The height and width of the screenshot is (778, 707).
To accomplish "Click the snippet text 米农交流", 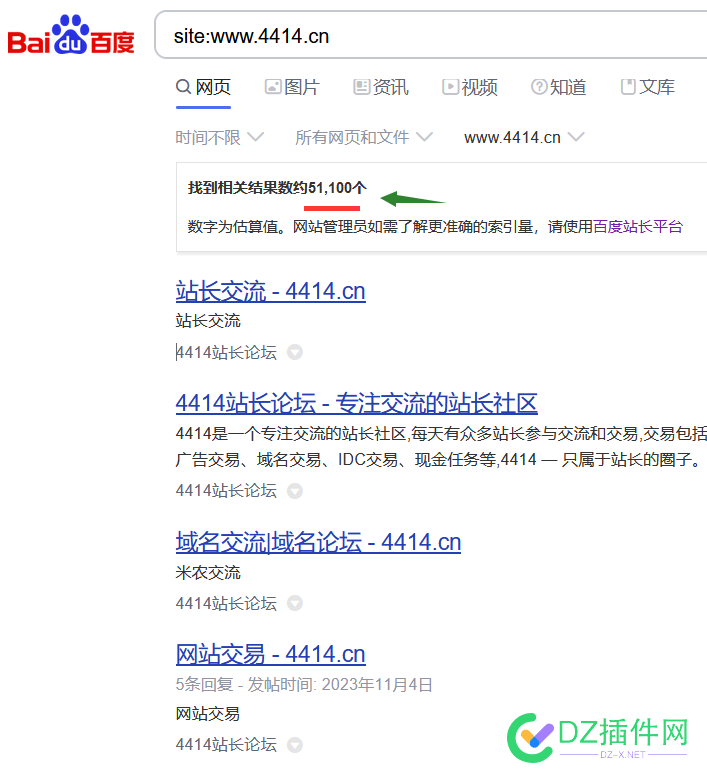I will (x=208, y=573).
